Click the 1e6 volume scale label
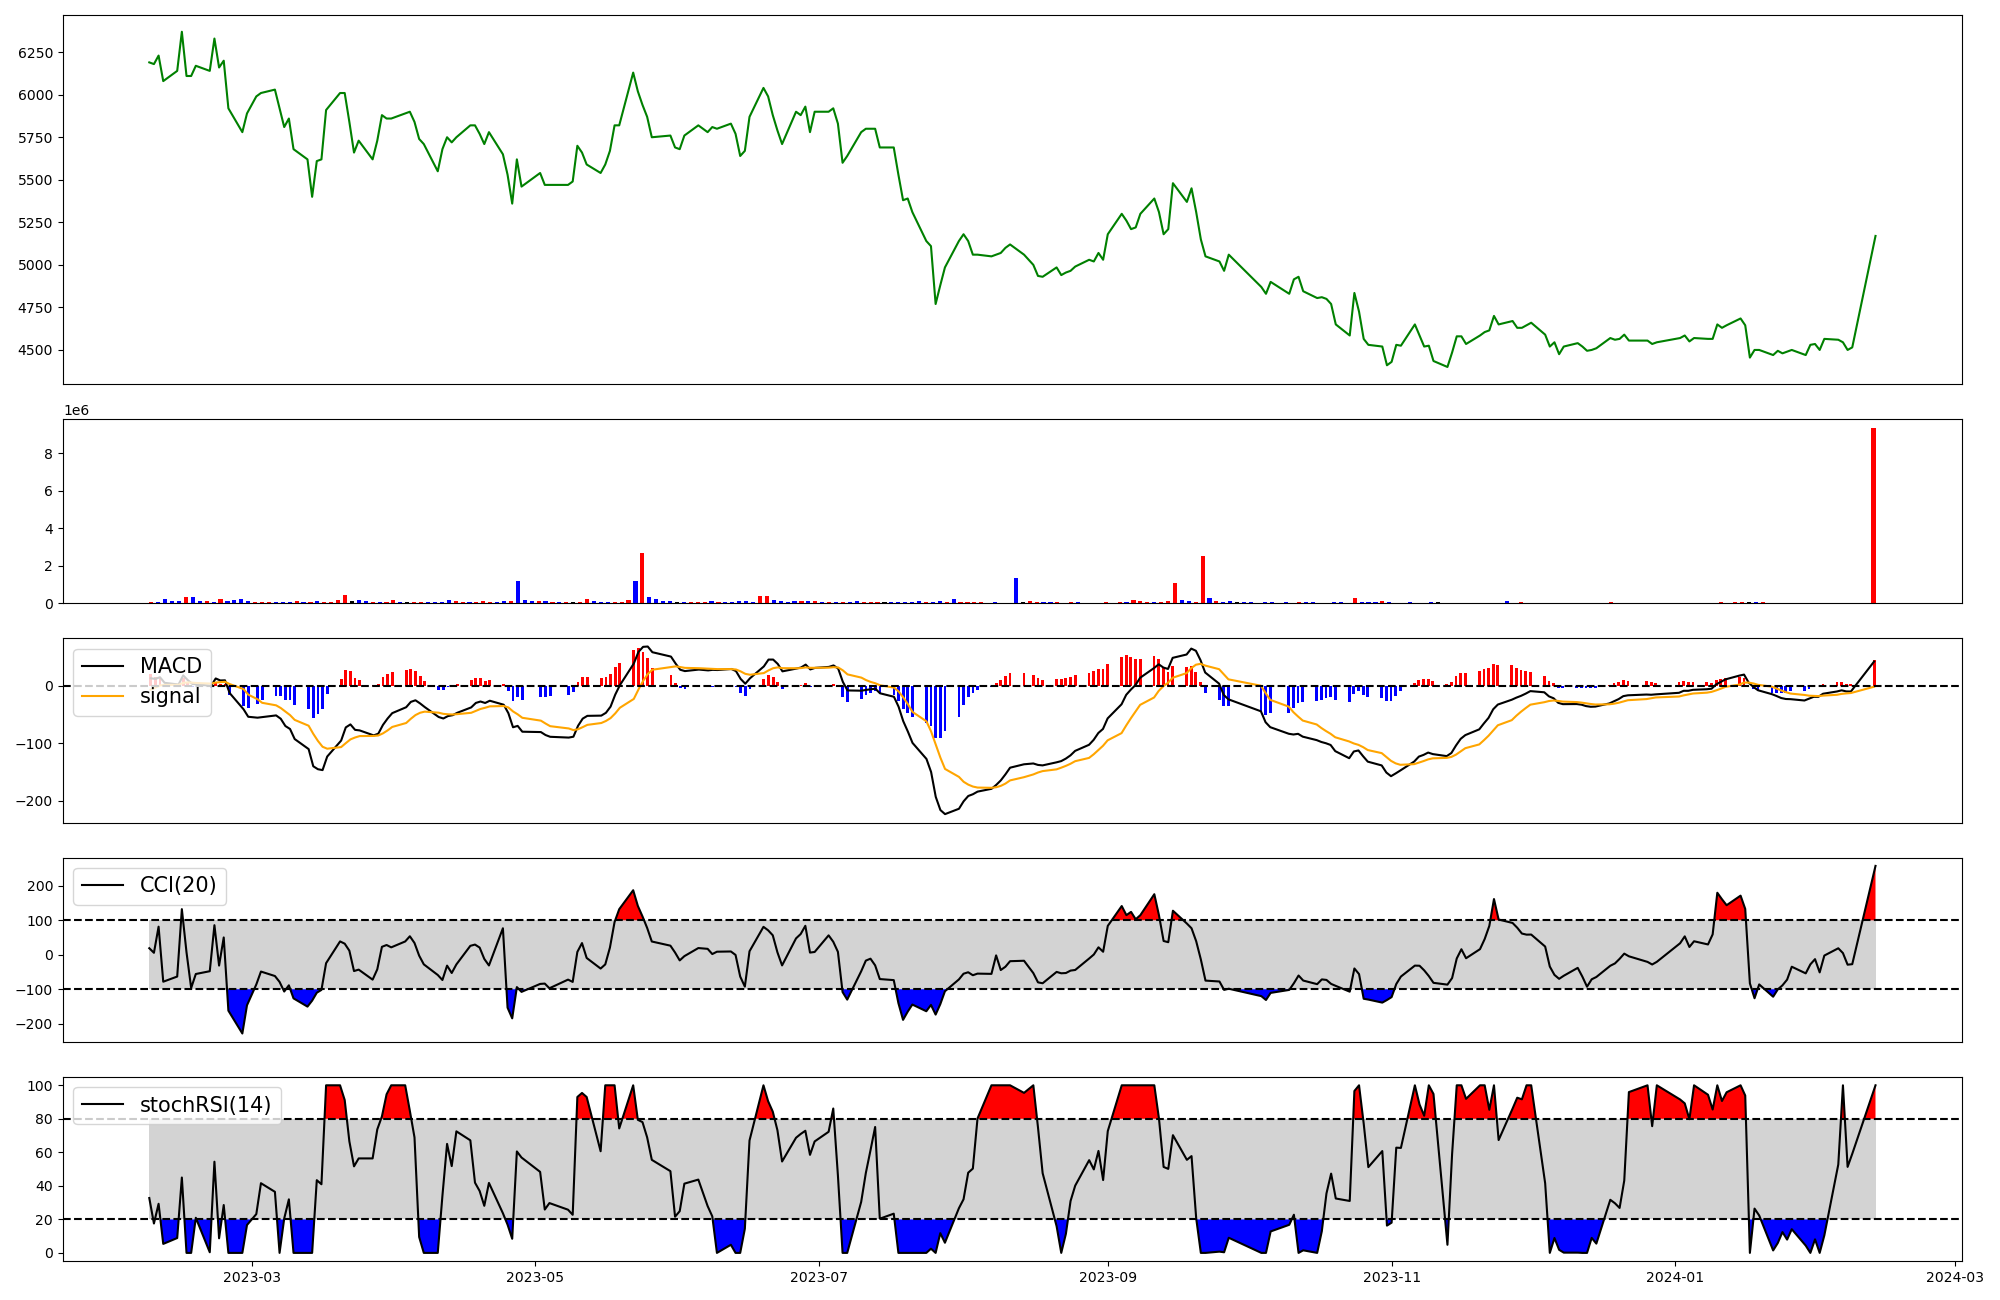2000x1300 pixels. point(77,411)
